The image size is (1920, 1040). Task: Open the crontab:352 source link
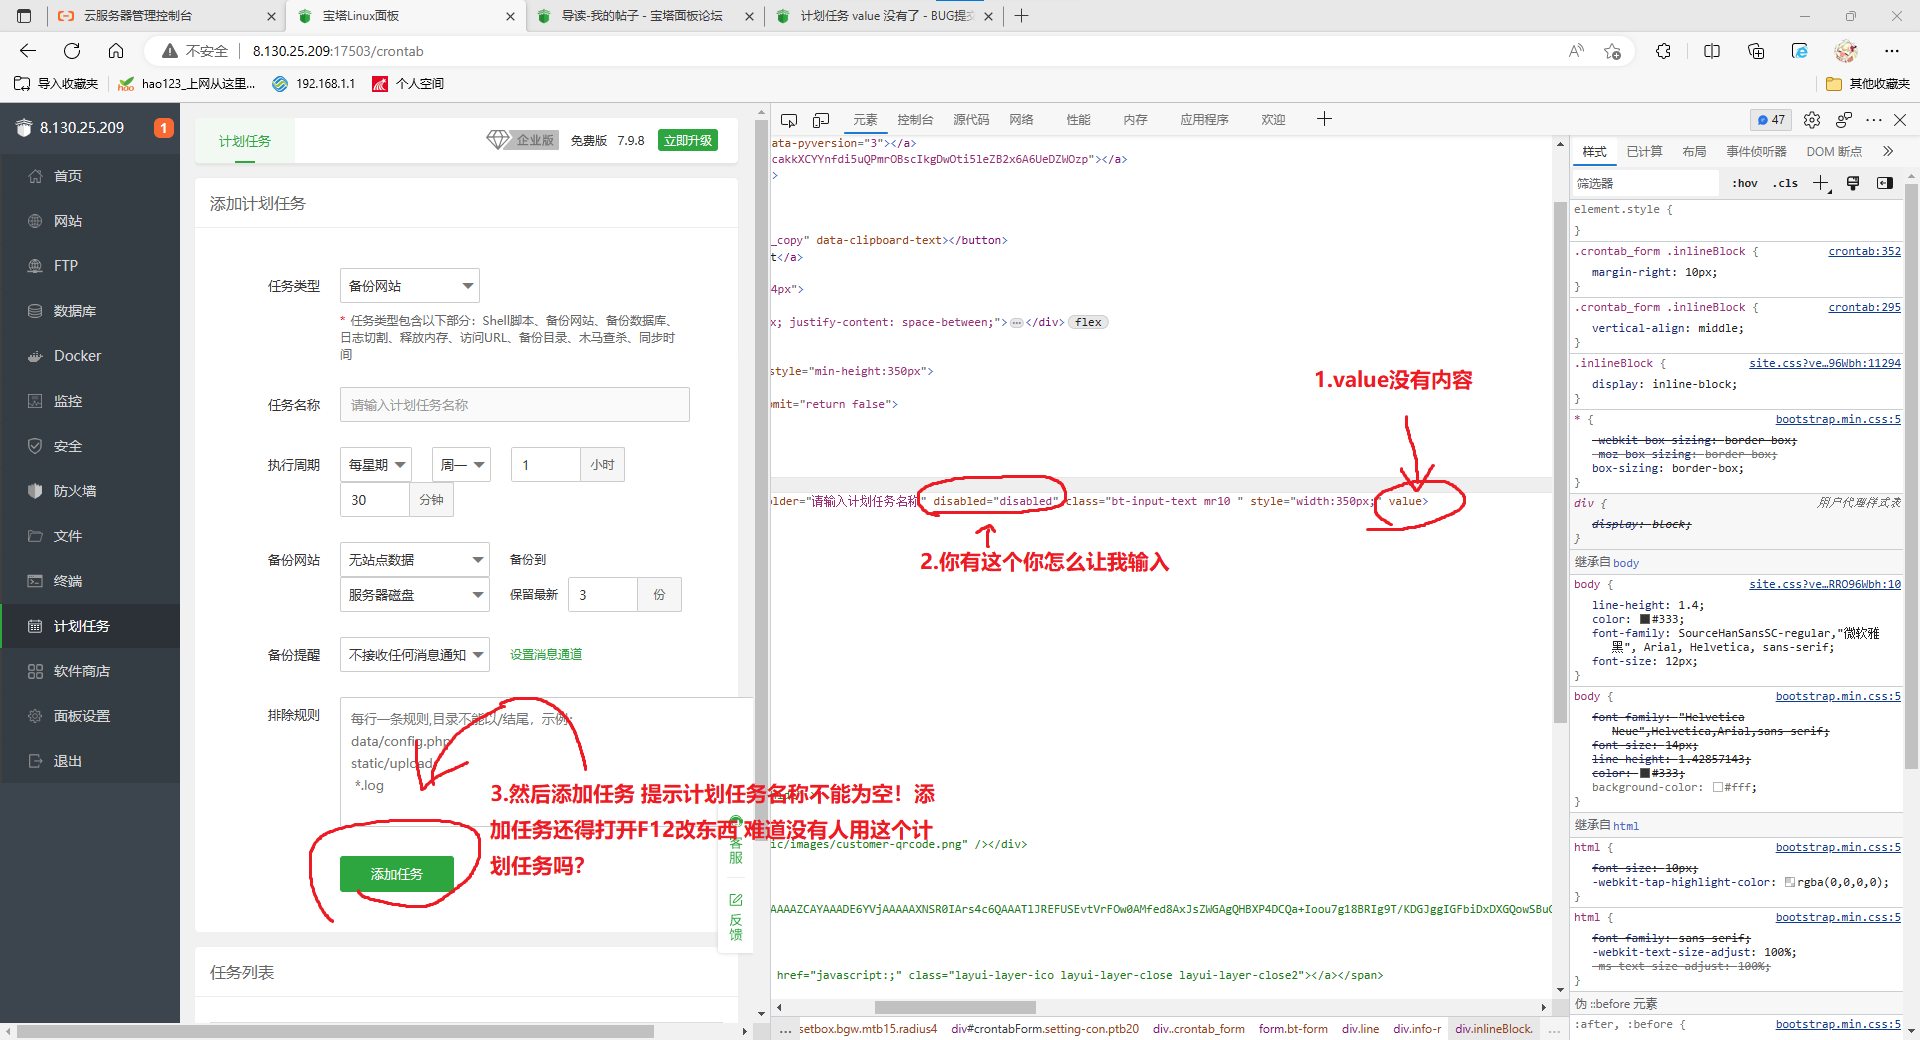click(1864, 252)
